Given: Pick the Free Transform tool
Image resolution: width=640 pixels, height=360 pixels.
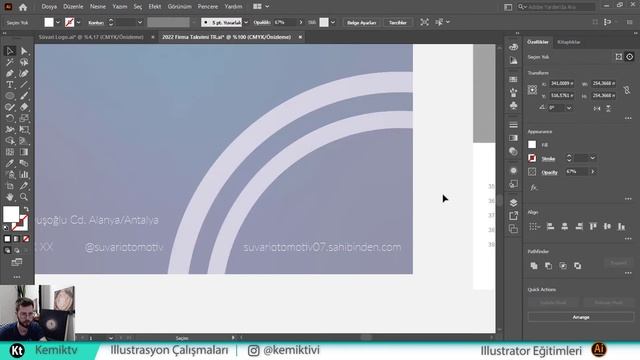Looking at the screenshot, I should pyautogui.click(x=24, y=130).
